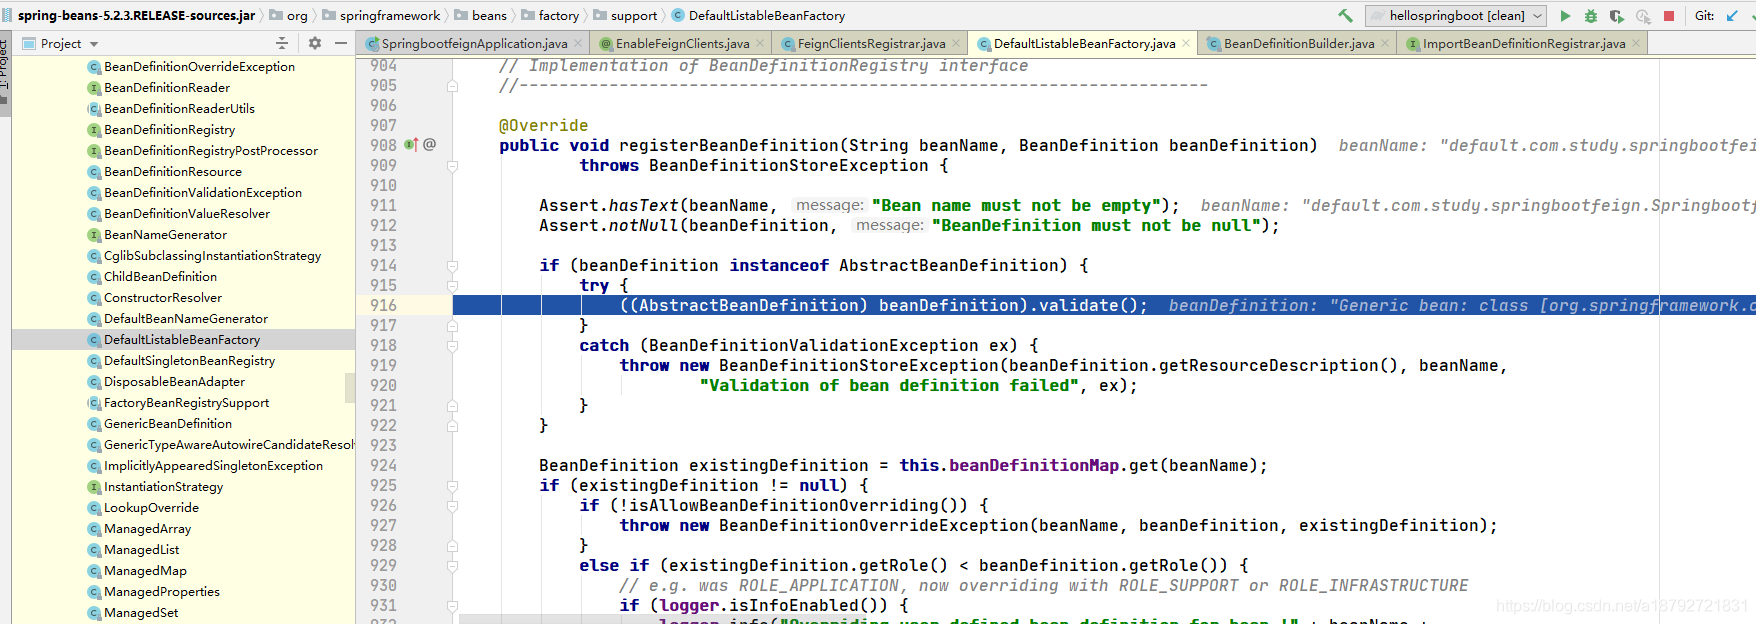Screen dimensions: 1756x624
Task: Close the BeanDefinitionBuilder.java tab
Action: point(1385,43)
